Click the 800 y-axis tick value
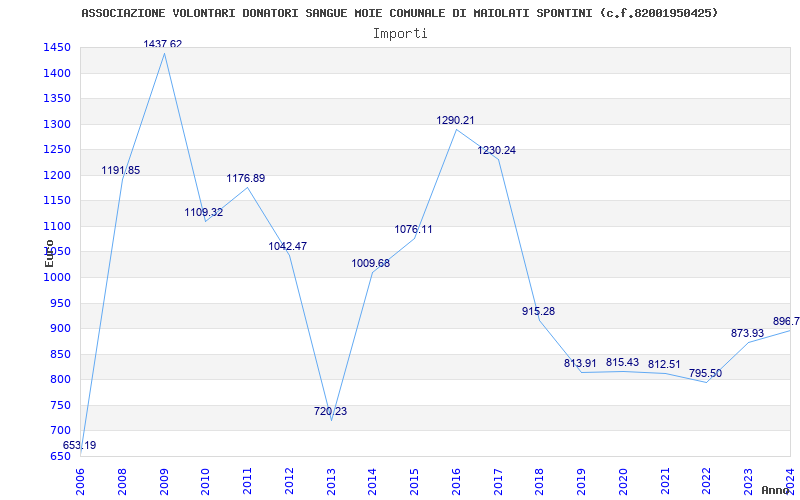800x500 pixels. [x=60, y=380]
